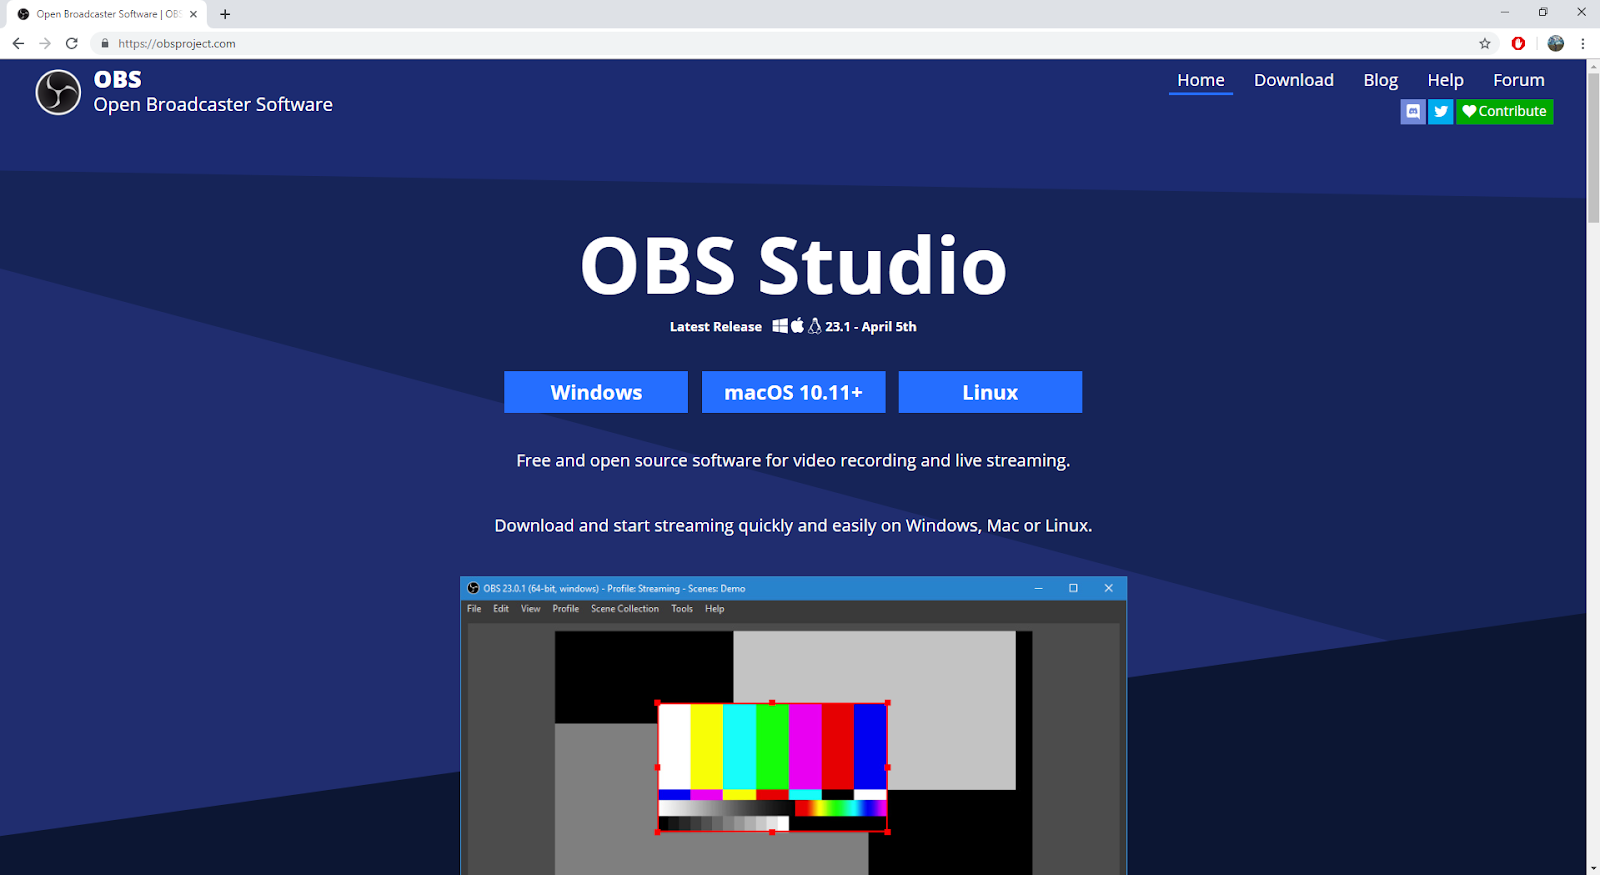
Task: Click the Opera extension icon
Action: click(x=1518, y=43)
